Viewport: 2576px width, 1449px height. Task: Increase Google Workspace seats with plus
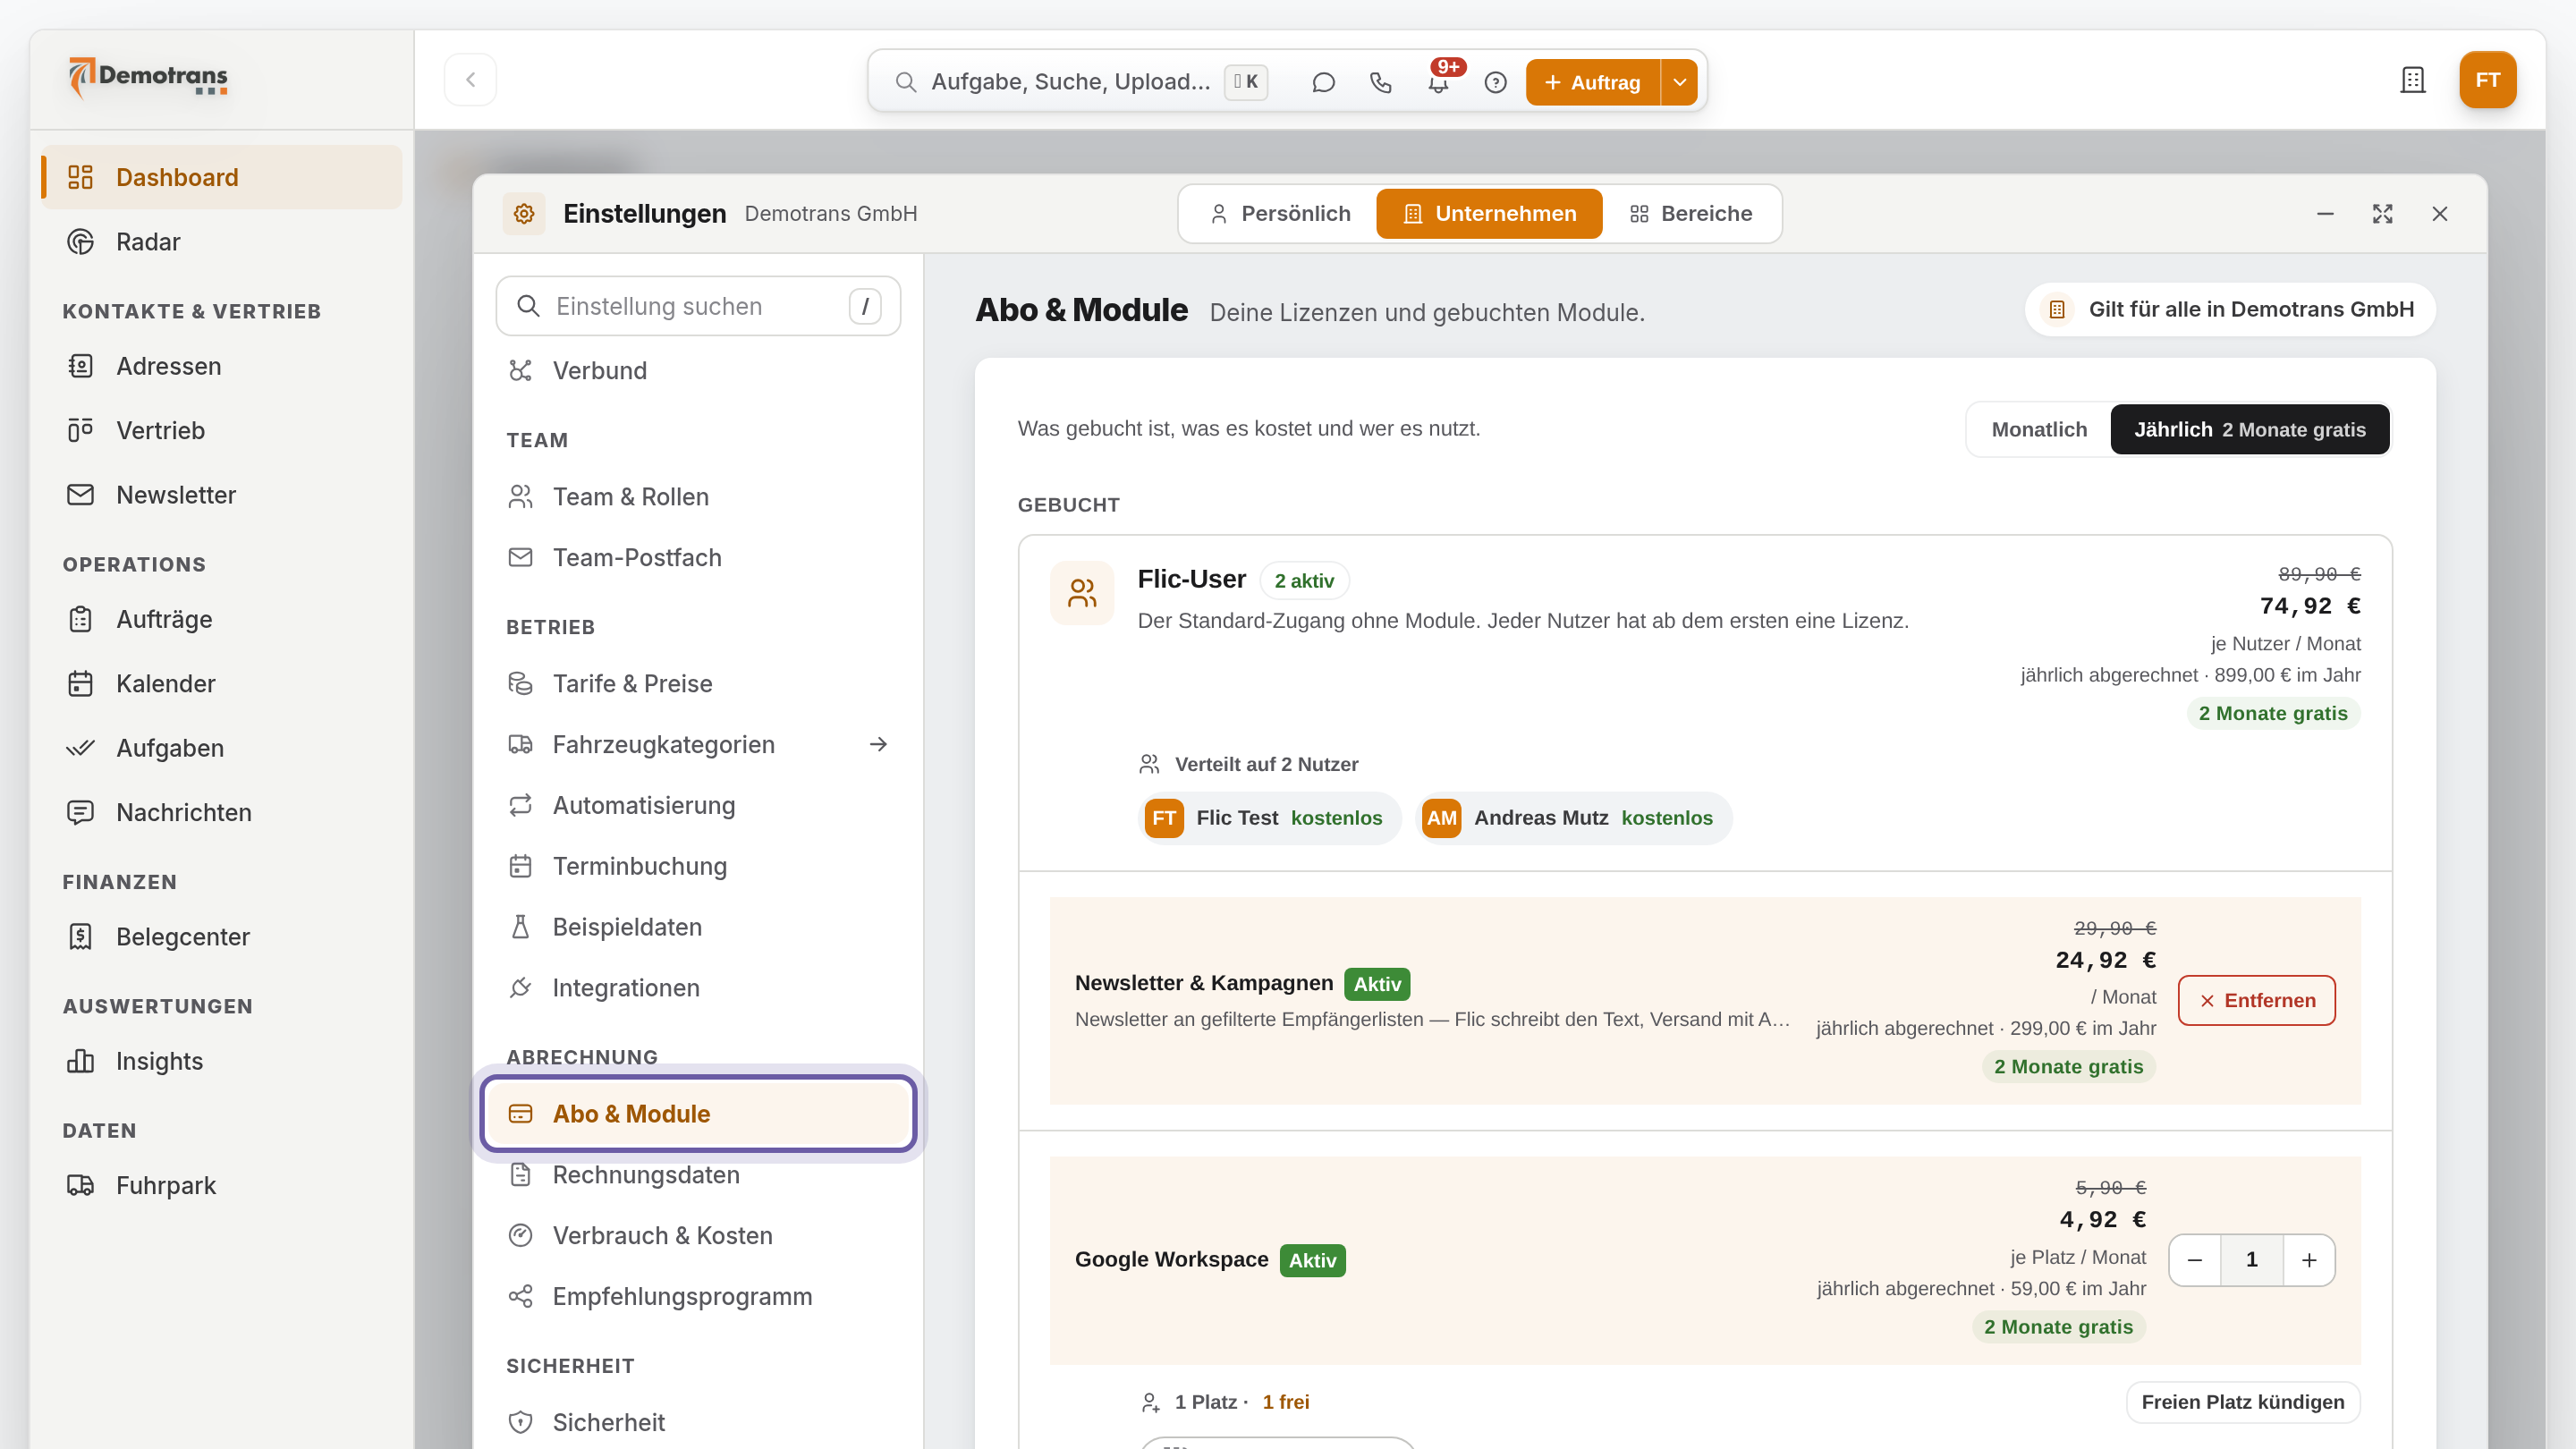tap(2309, 1260)
